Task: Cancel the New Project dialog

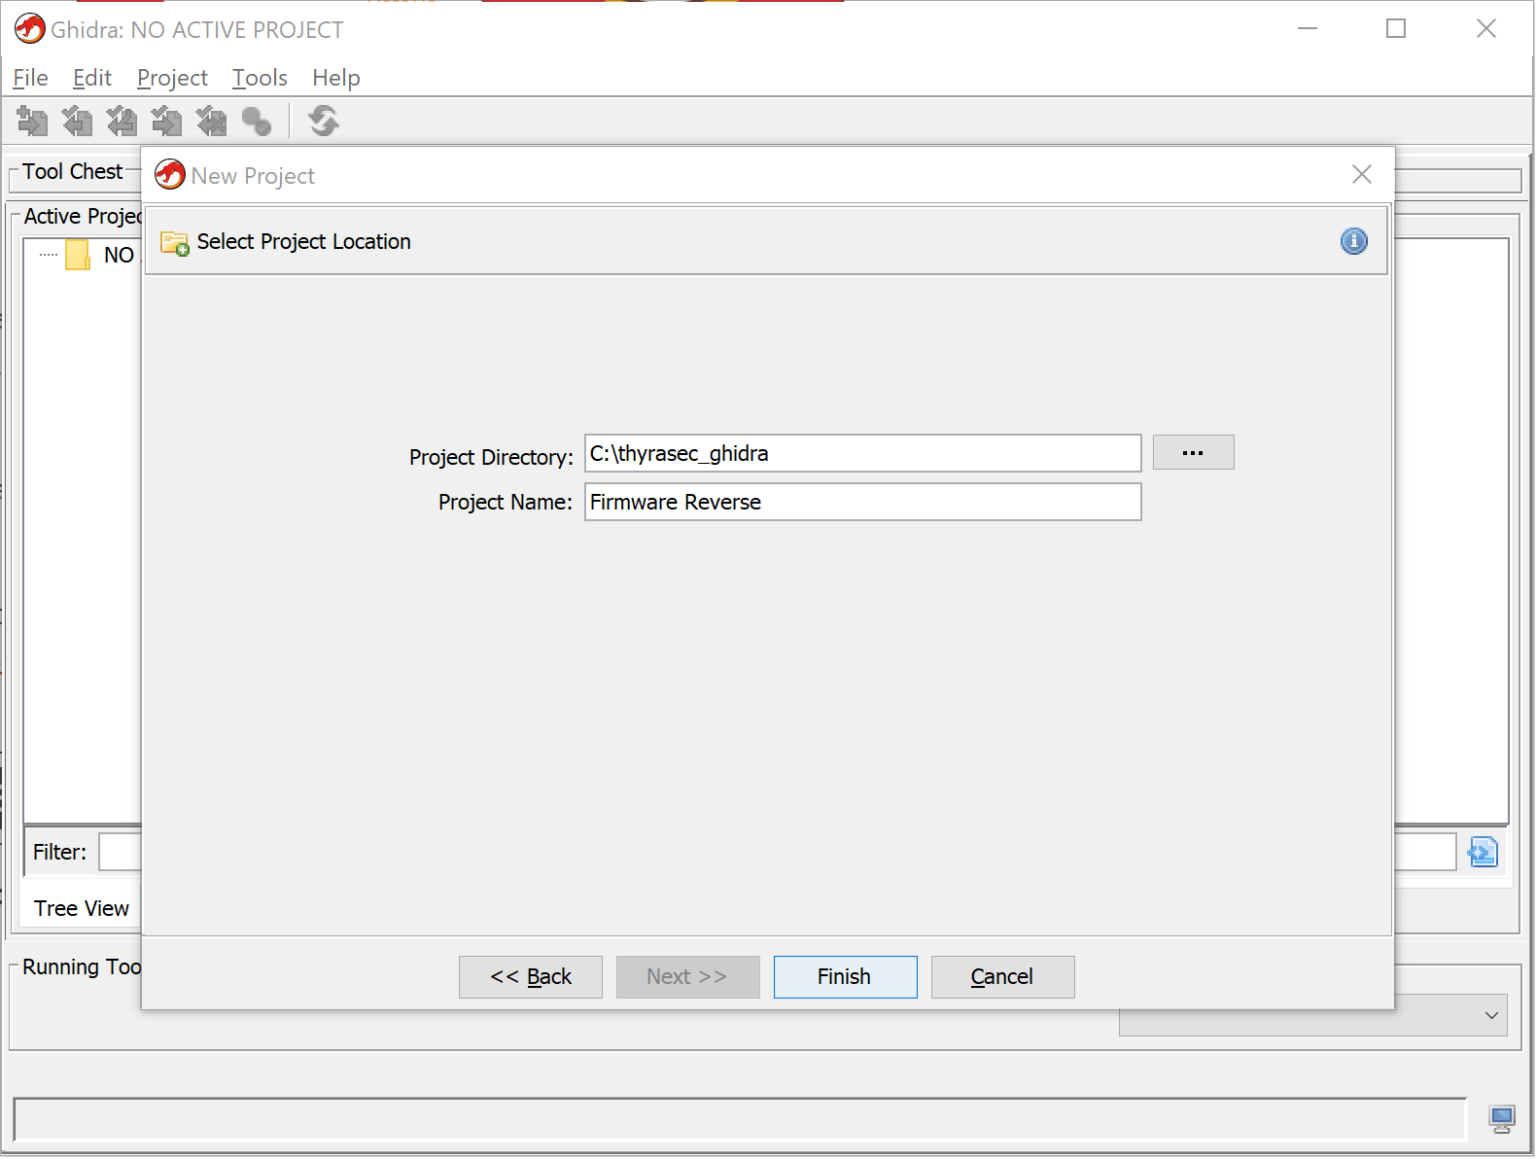Action: click(1002, 976)
